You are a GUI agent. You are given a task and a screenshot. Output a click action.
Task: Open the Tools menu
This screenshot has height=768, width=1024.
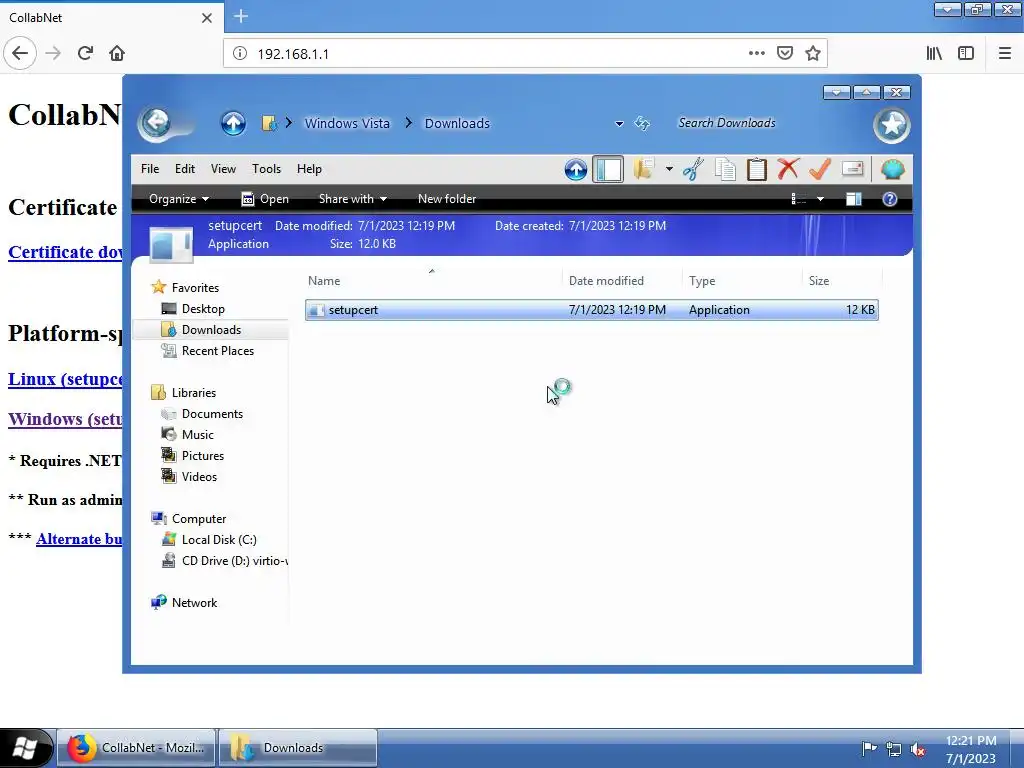point(266,169)
